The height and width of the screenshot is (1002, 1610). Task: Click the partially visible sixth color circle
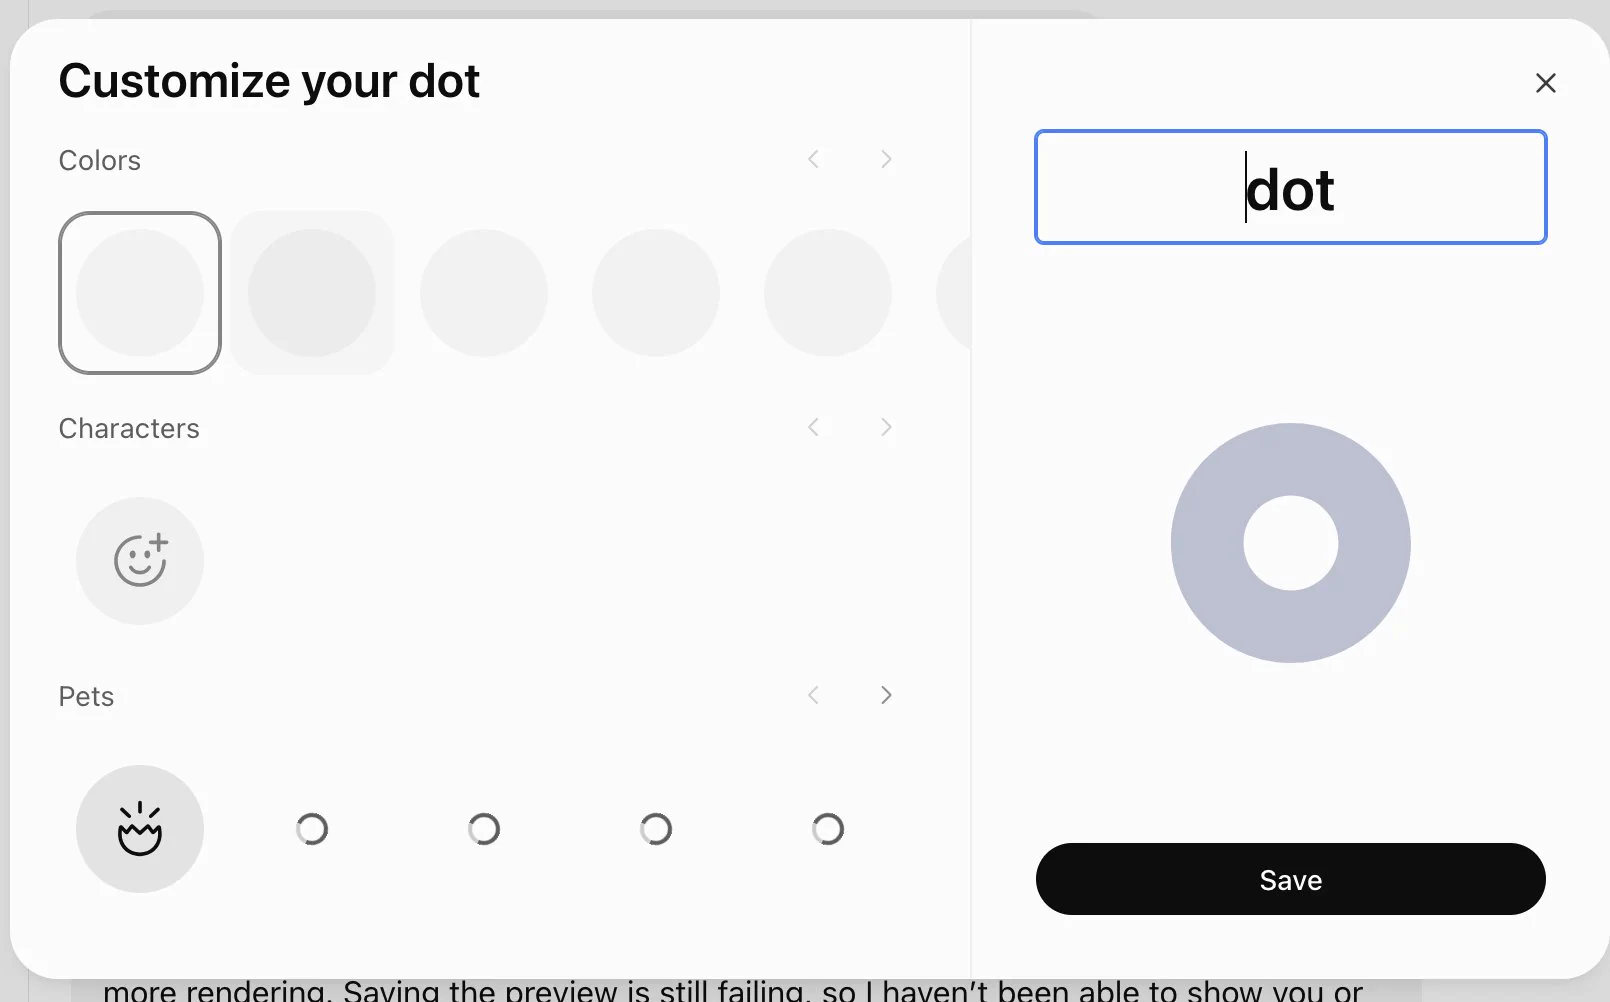click(954, 293)
